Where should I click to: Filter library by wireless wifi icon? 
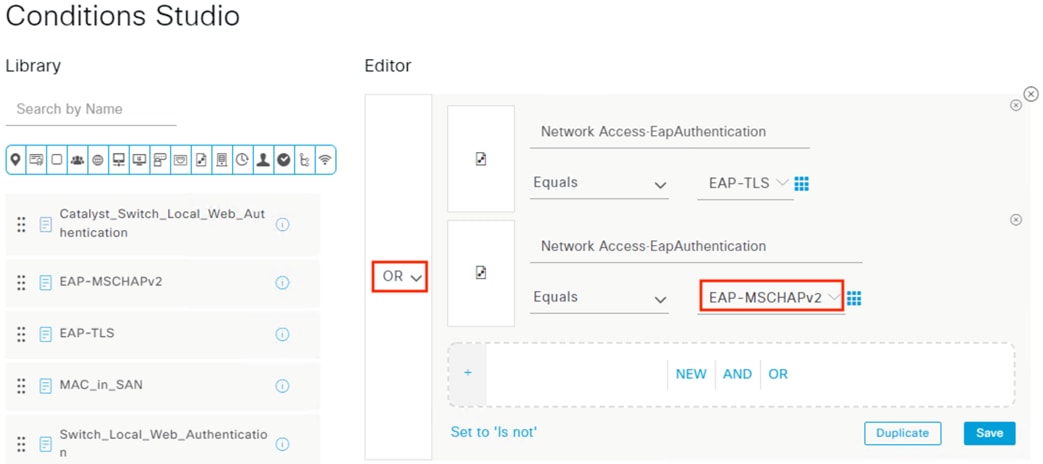pos(325,160)
